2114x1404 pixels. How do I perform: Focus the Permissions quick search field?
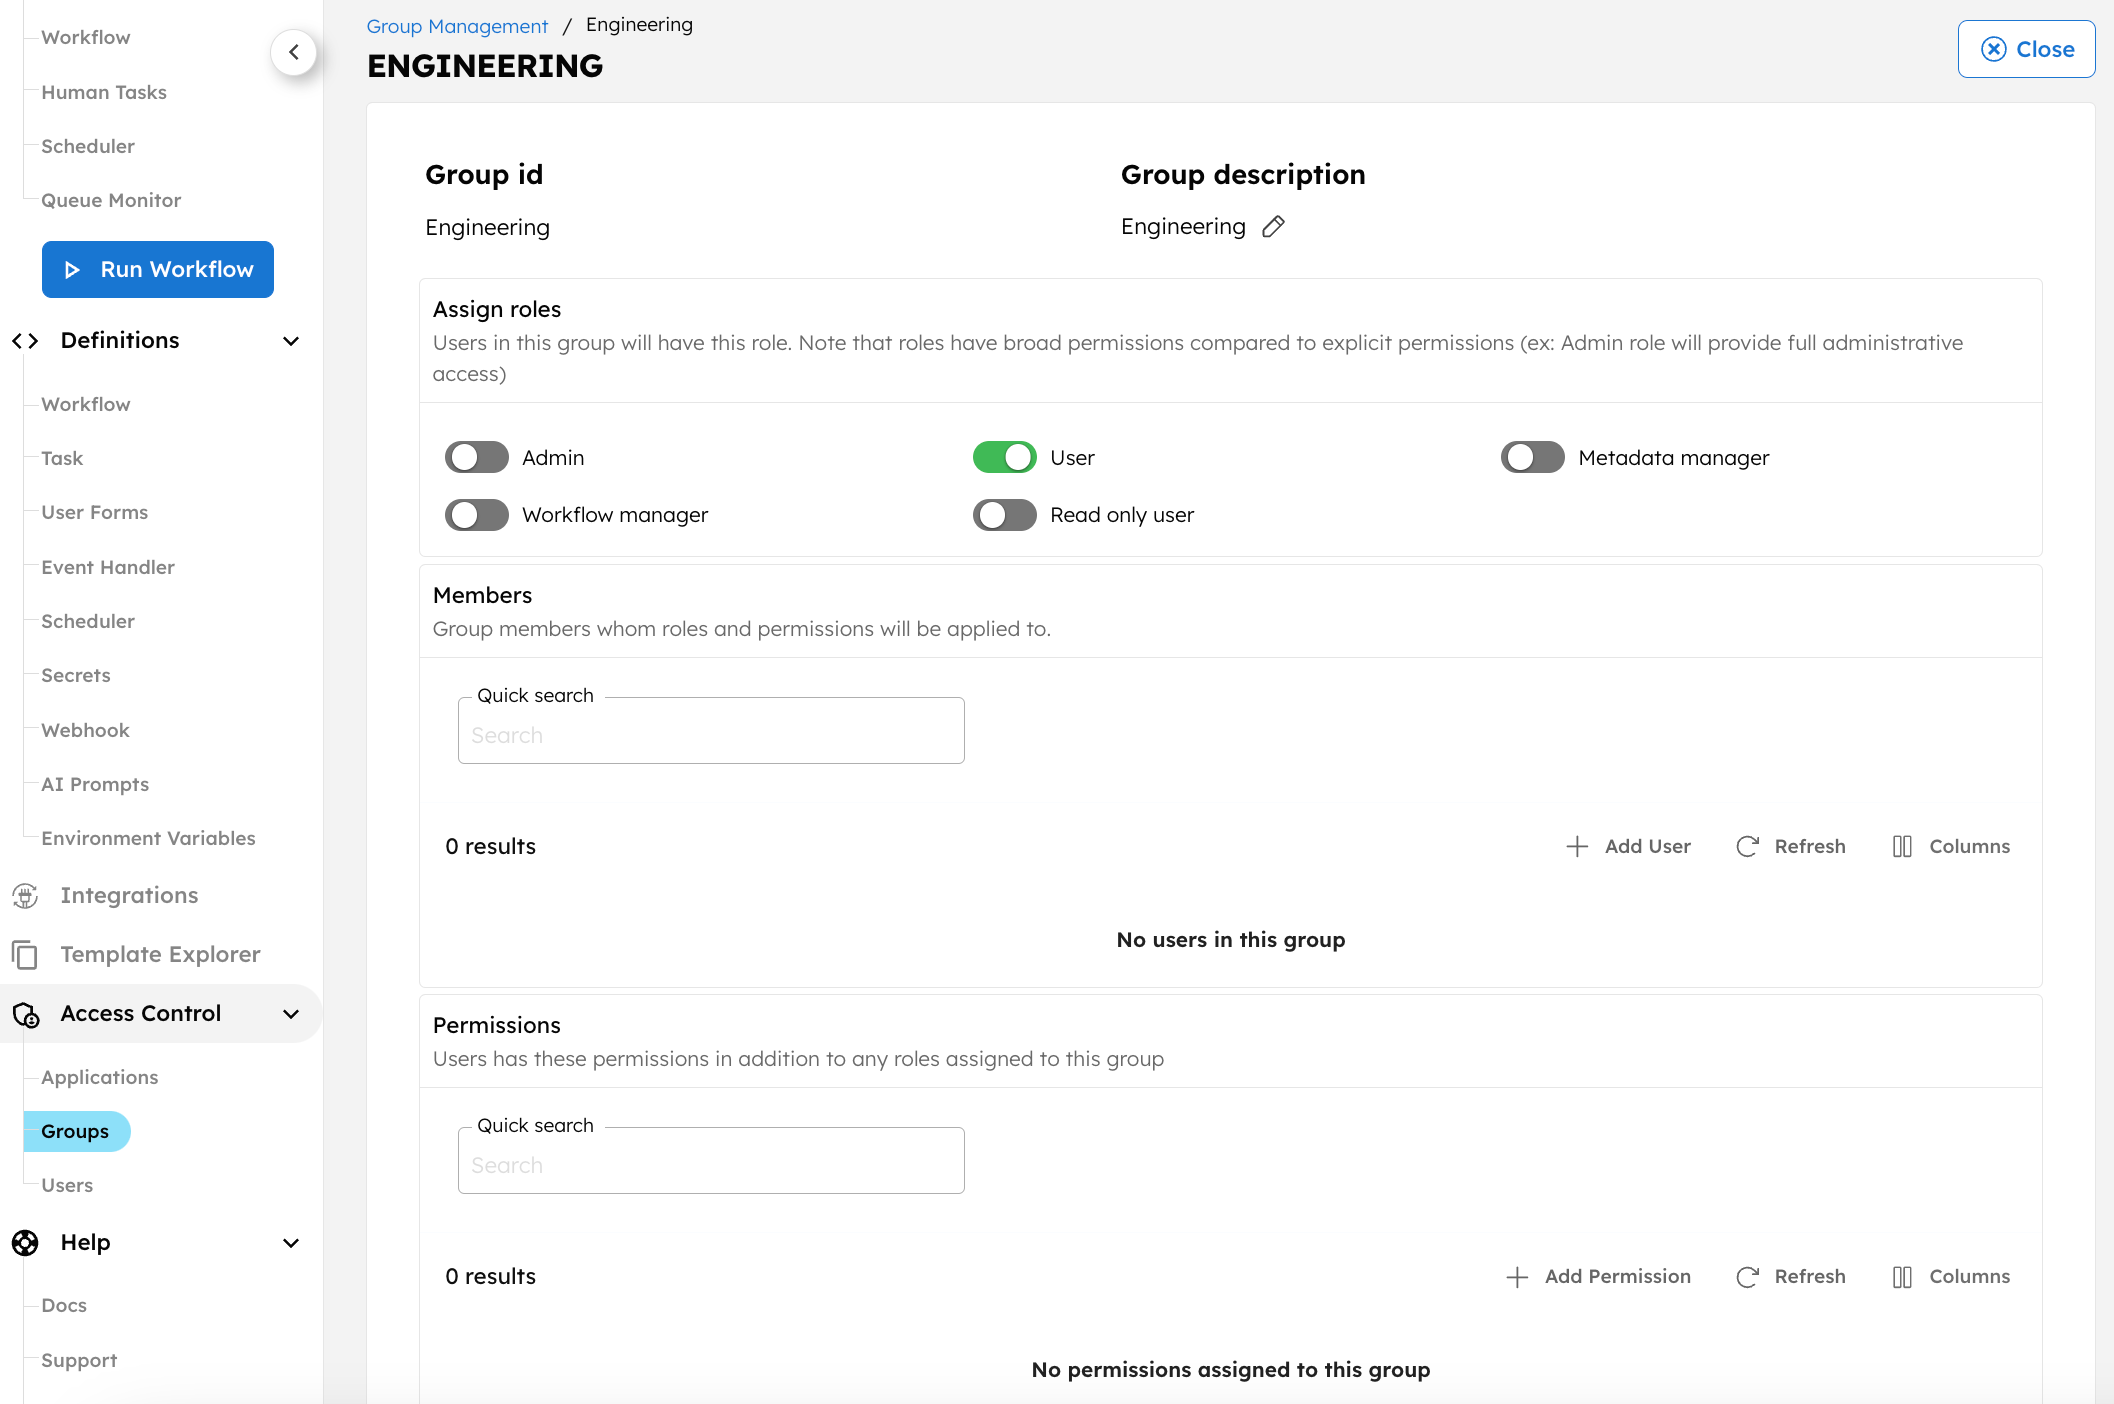711,1161
